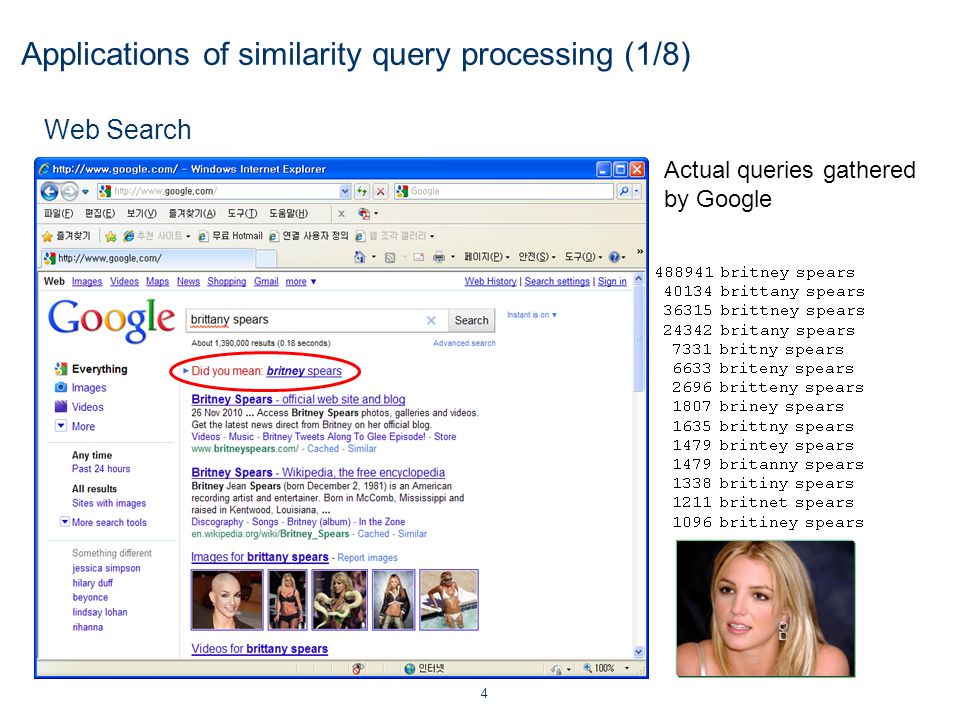Open the 안전(S) command bar menu
960x720 pixels.
coord(536,257)
